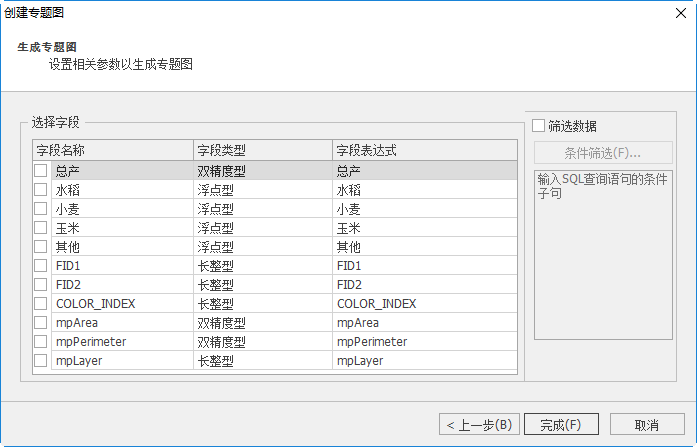This screenshot has height=447, width=697.
Task: Click the 字段表达式 column header
Action: coord(424,151)
